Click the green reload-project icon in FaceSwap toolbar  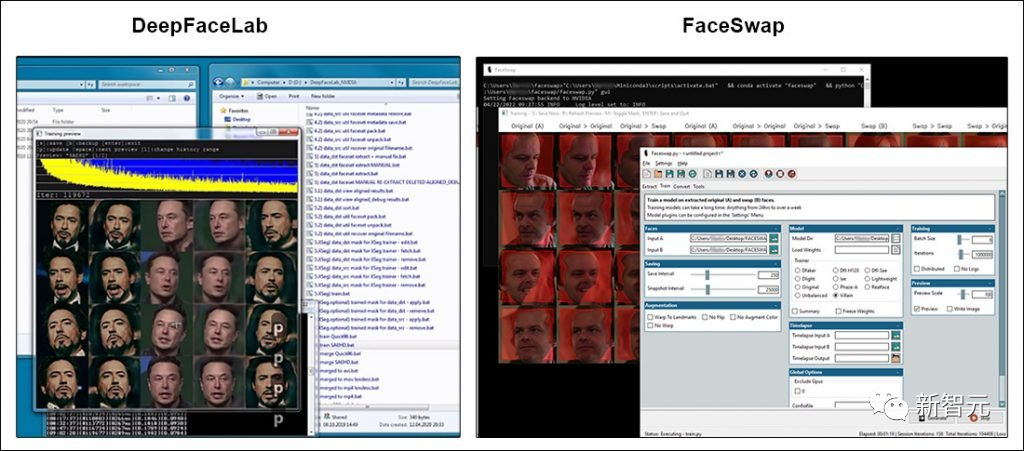[x=692, y=174]
